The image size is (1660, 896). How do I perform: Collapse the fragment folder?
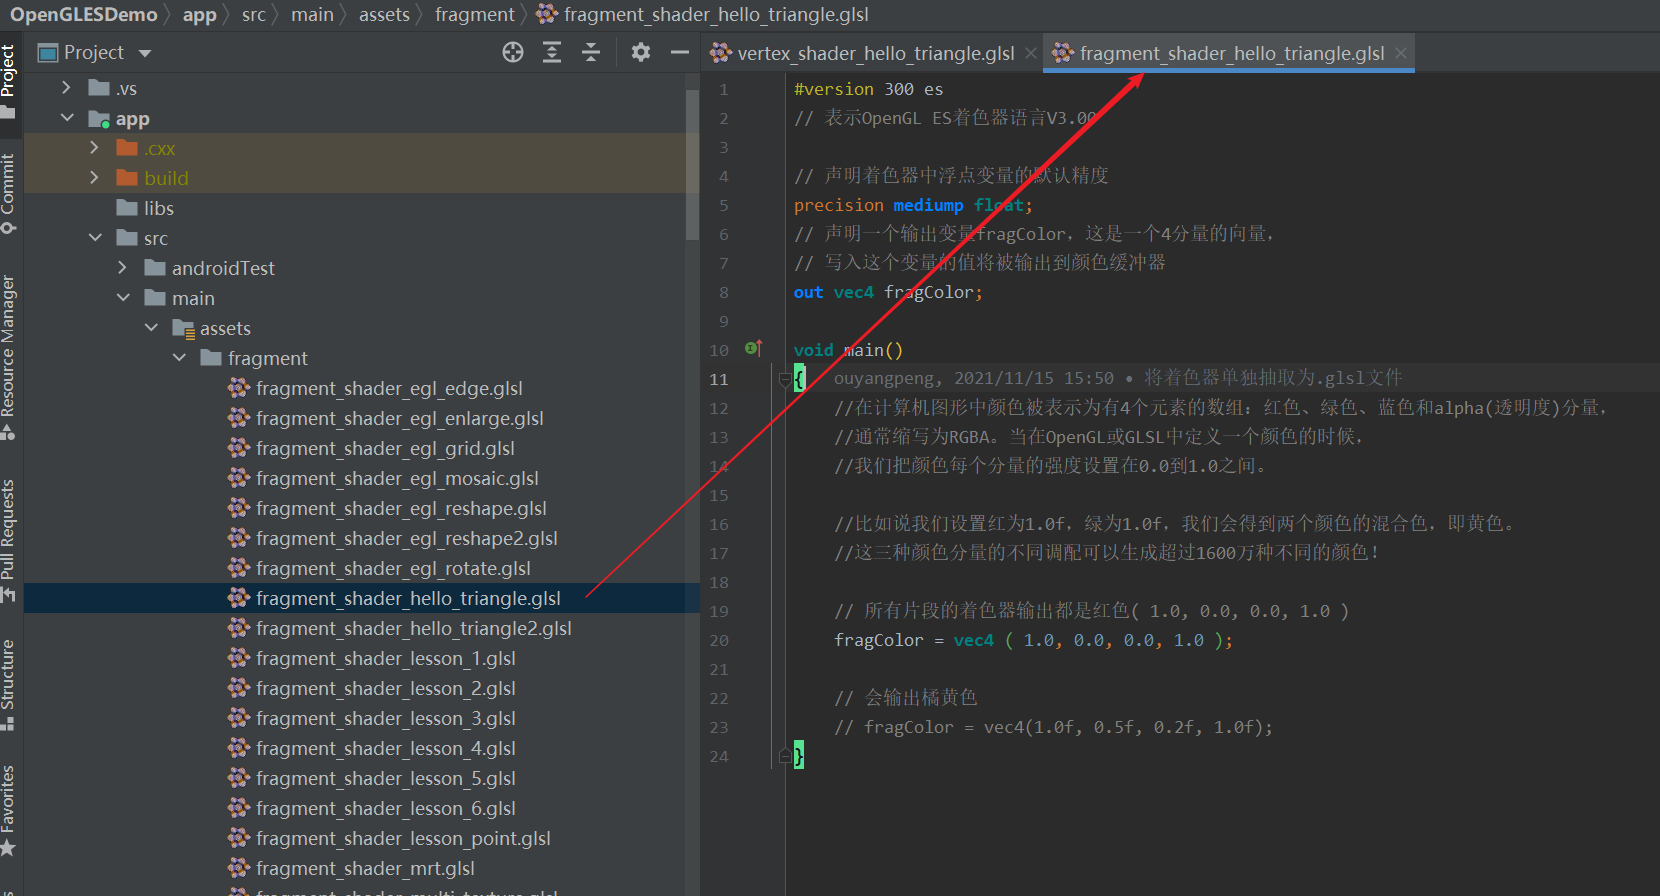click(x=179, y=358)
